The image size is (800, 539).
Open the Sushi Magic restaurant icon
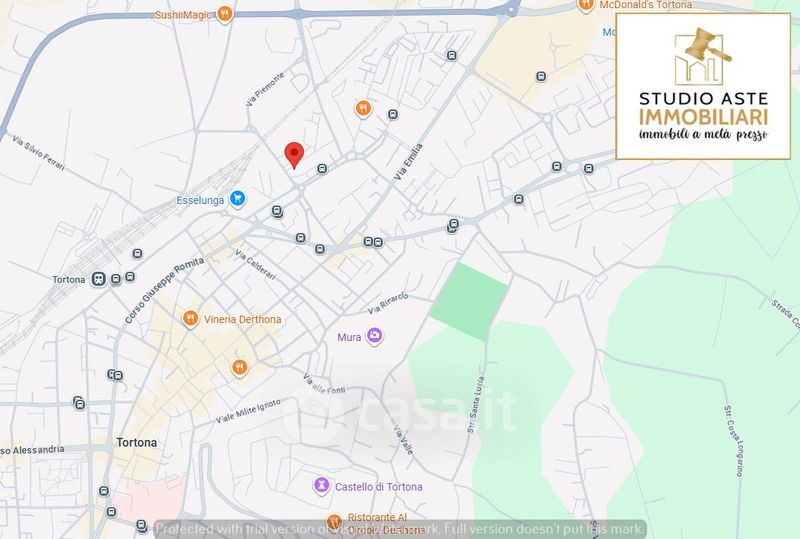[x=225, y=14]
